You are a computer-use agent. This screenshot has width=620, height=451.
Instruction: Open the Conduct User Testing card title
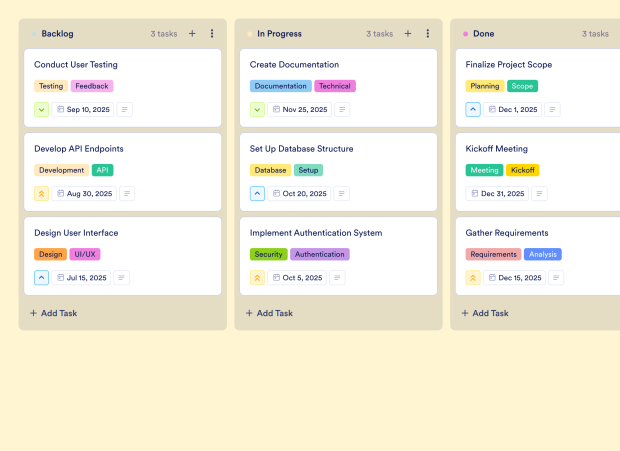(x=76, y=65)
